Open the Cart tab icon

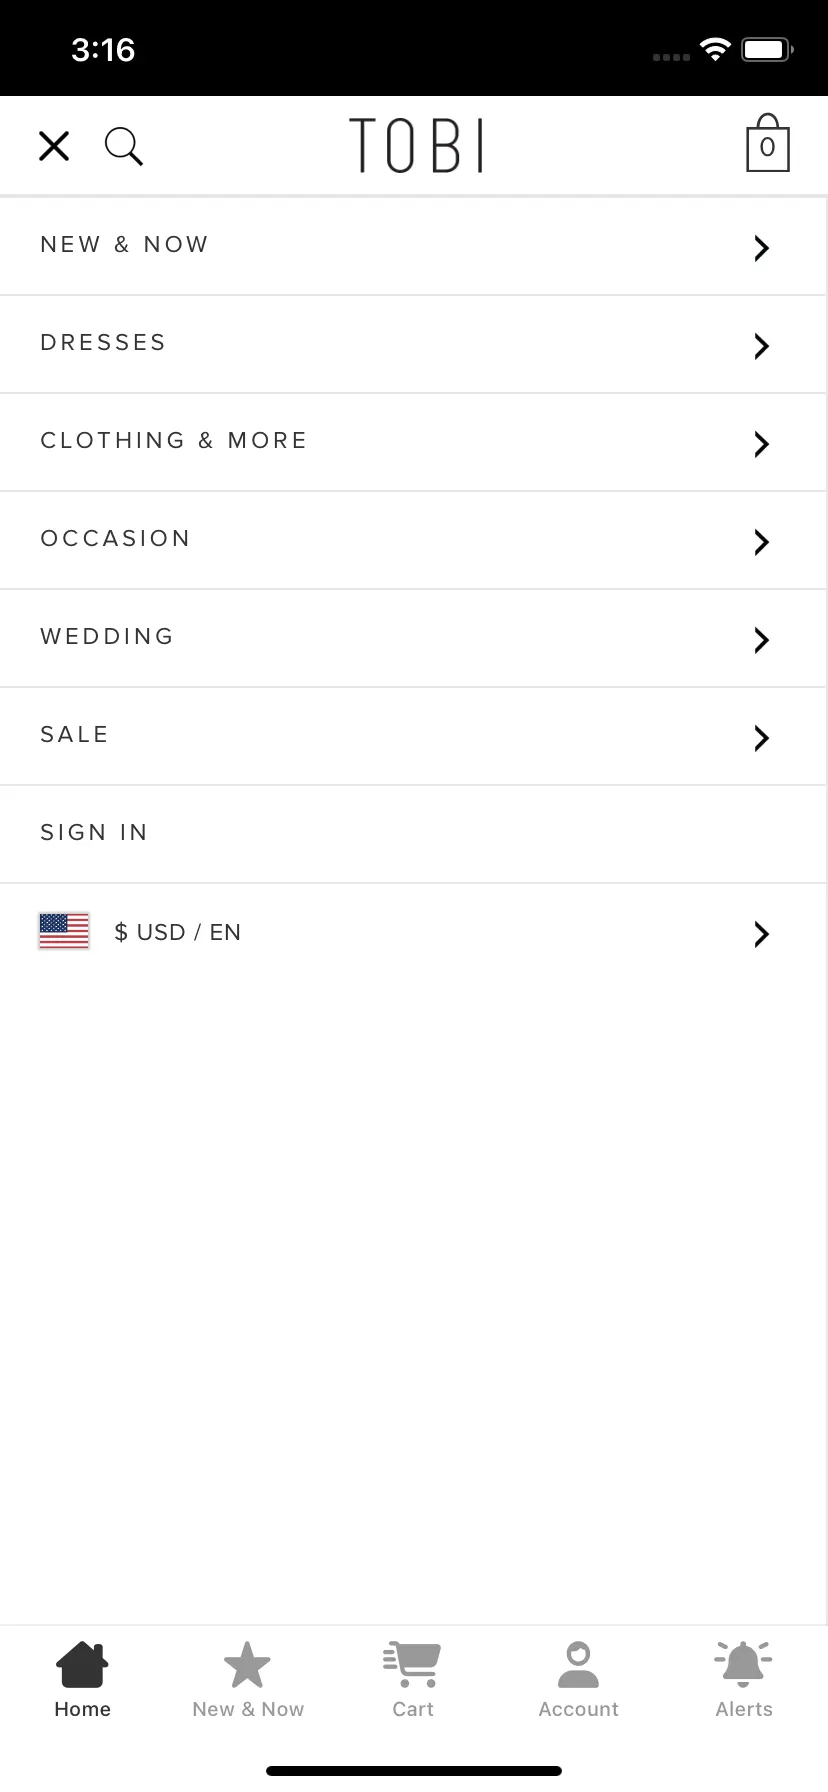click(412, 1664)
